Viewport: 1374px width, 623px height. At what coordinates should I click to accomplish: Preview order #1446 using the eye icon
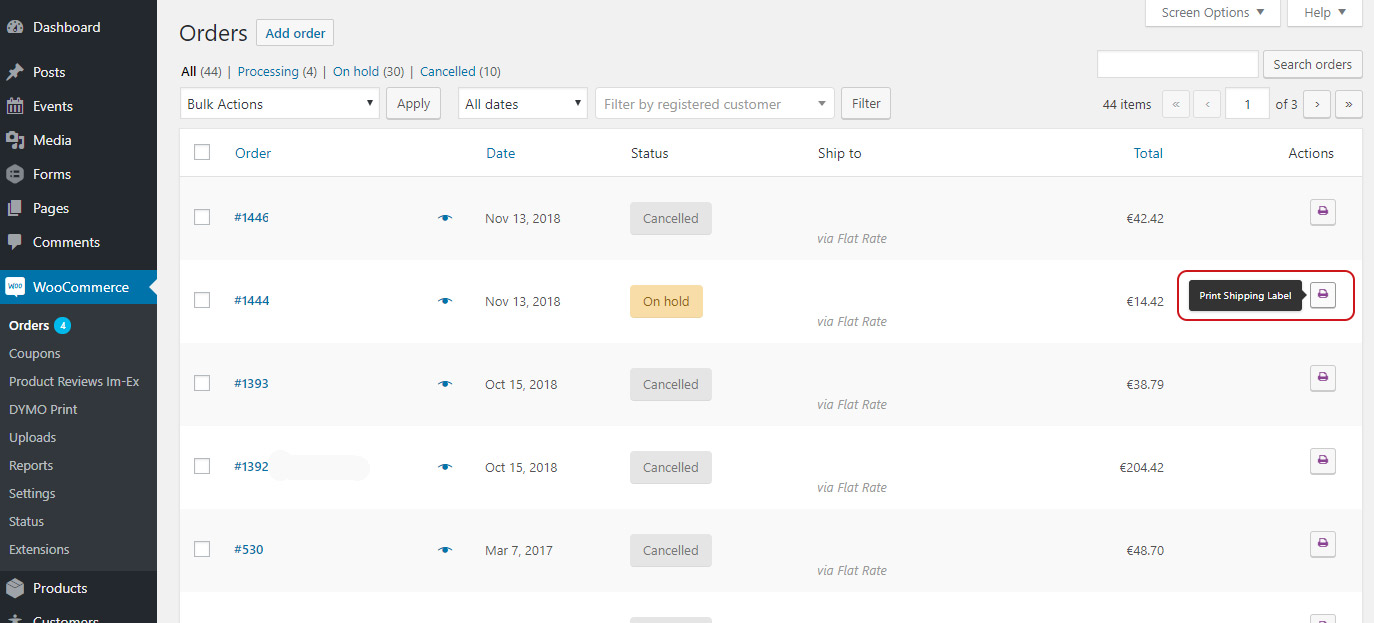[x=445, y=218]
